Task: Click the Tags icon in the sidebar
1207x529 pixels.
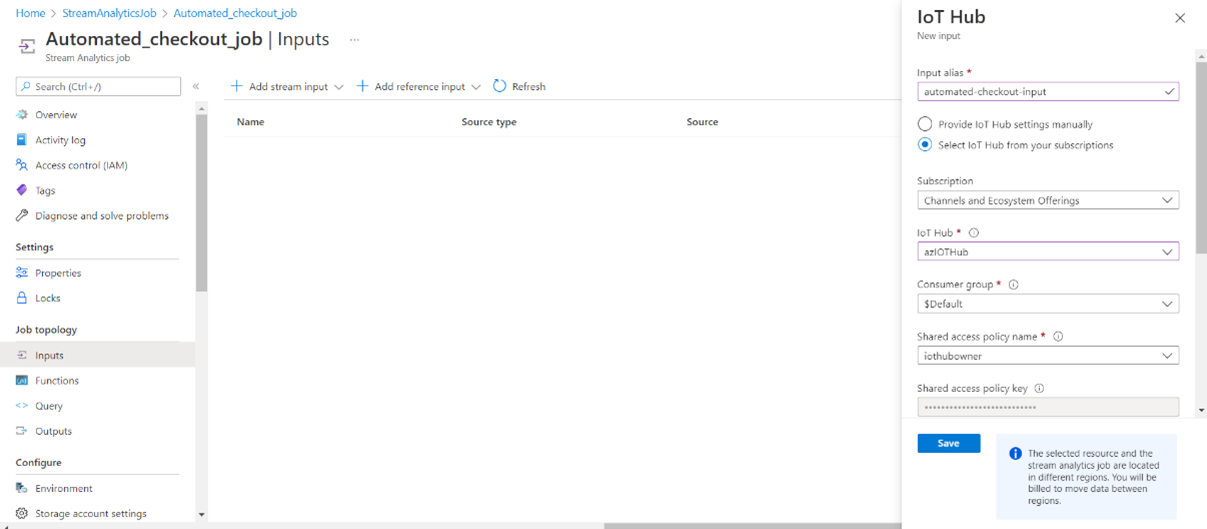Action: (22, 190)
